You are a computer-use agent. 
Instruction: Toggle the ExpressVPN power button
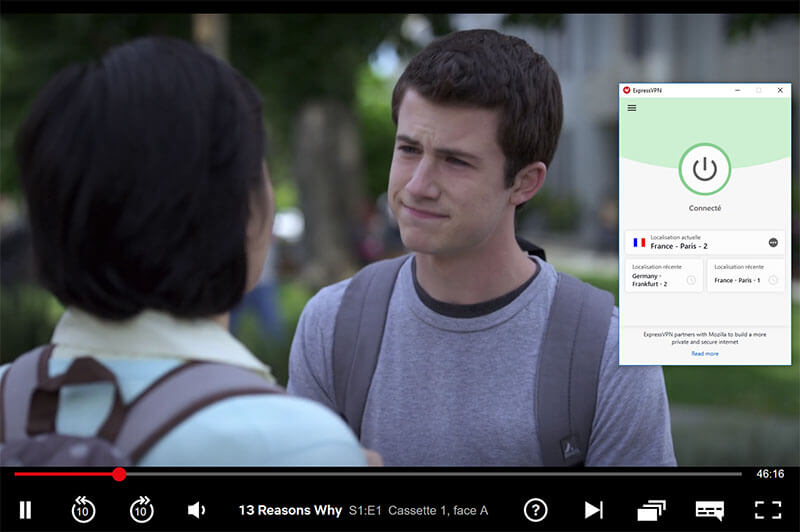pos(705,169)
